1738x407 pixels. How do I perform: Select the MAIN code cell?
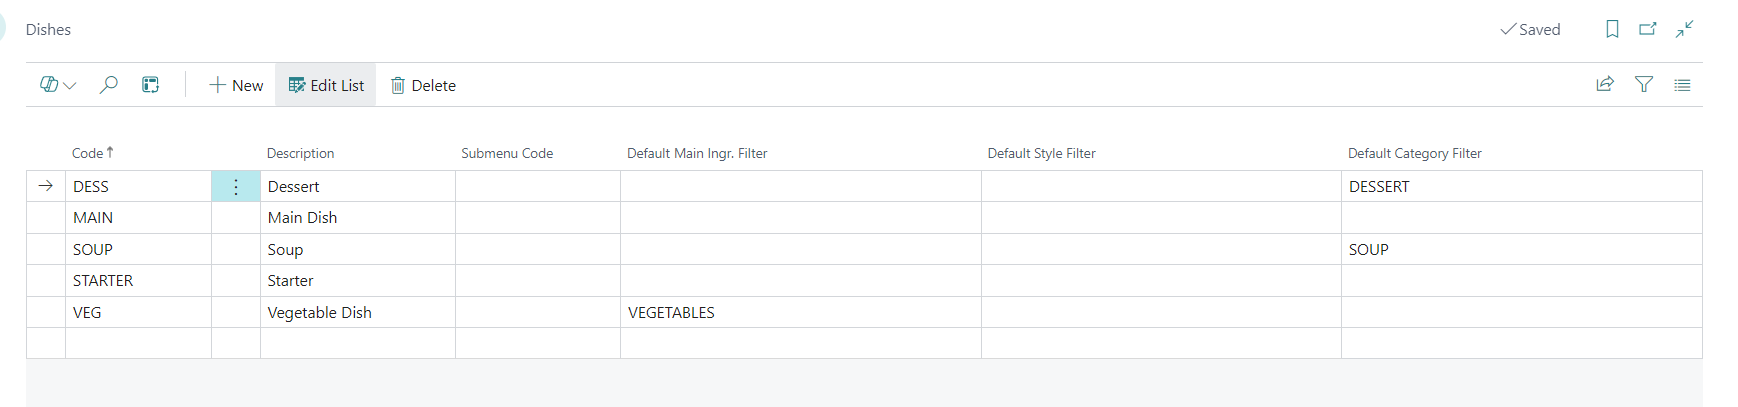tap(93, 218)
